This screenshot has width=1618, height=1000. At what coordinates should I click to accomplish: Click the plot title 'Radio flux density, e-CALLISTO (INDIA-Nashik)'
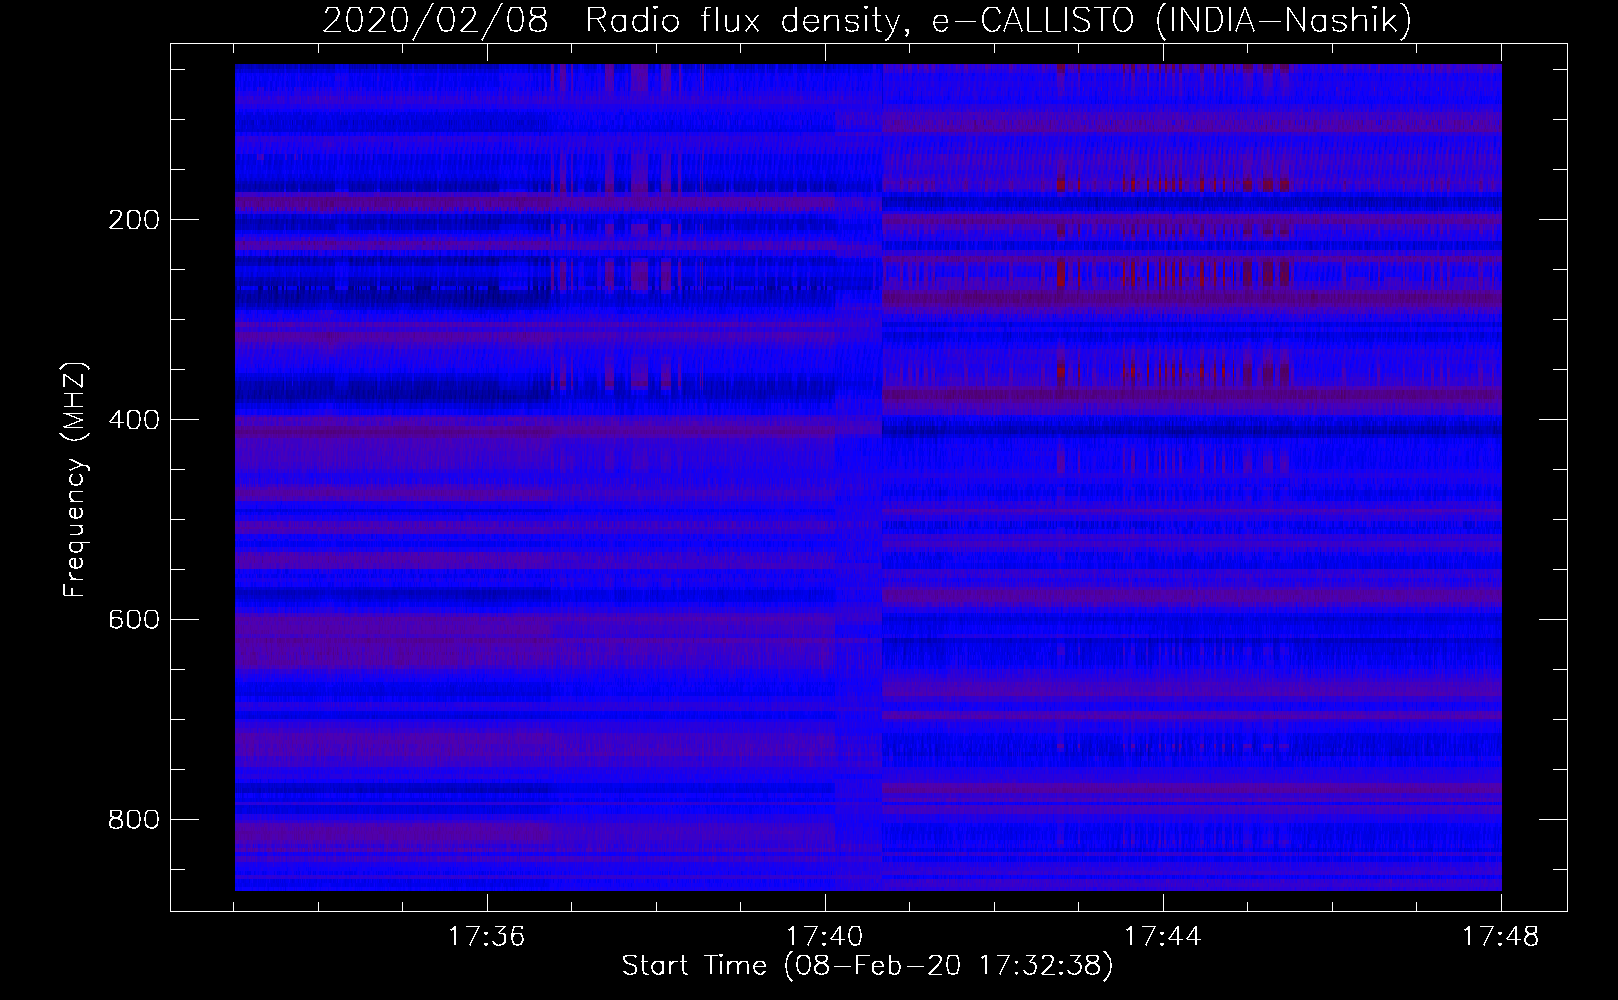[998, 21]
